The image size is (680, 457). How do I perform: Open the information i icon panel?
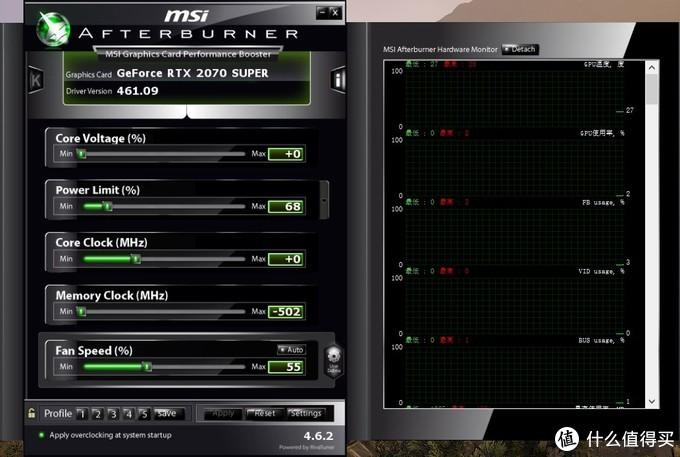point(339,80)
